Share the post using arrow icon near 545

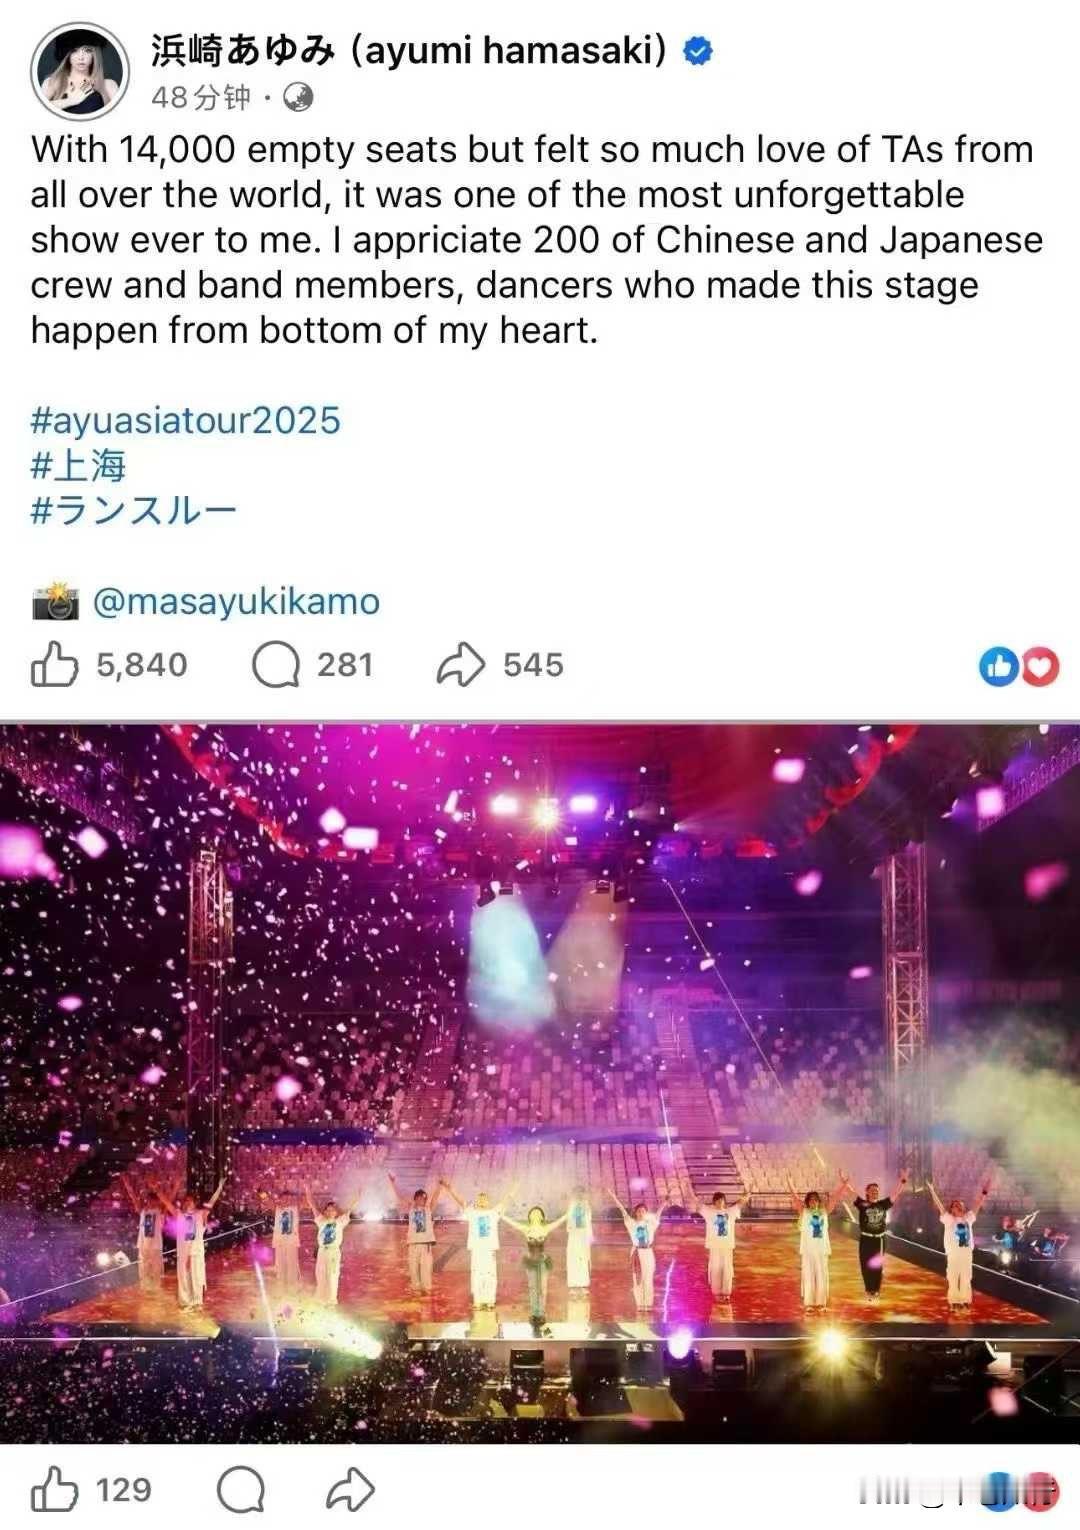point(460,665)
